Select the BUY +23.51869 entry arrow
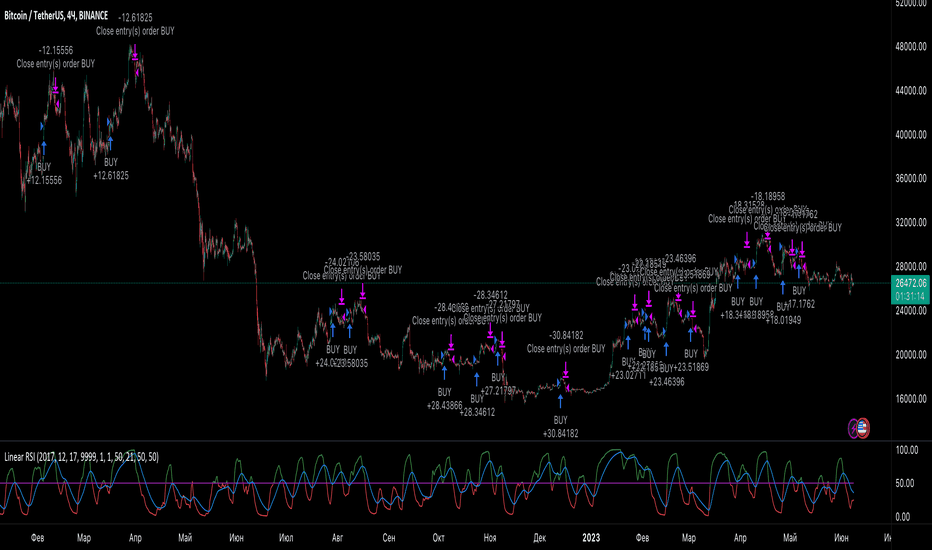The height and width of the screenshot is (550, 932). [691, 334]
